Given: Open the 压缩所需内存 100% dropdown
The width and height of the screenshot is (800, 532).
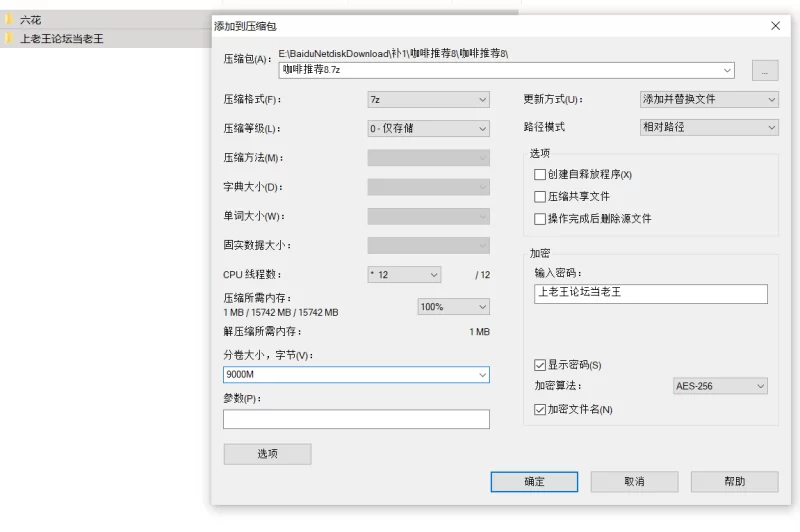Looking at the screenshot, I should [x=453, y=307].
